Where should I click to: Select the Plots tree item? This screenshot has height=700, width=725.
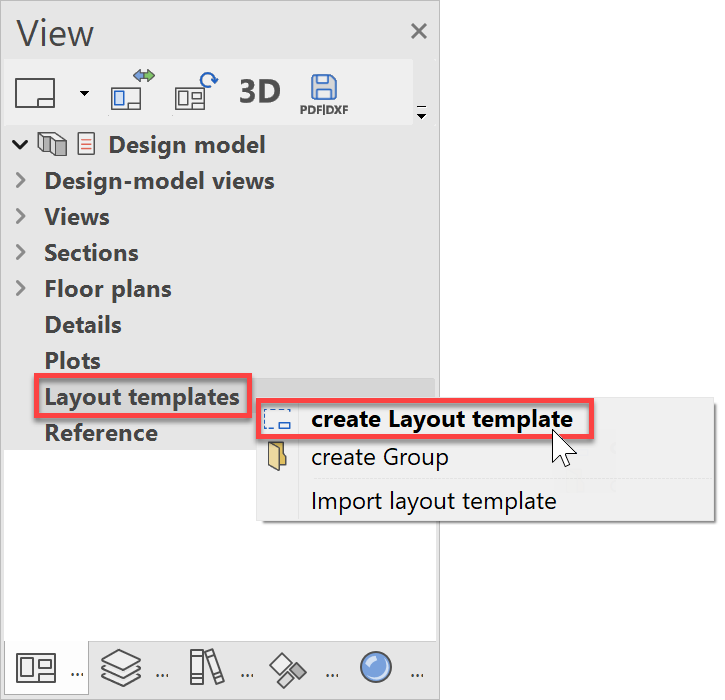(73, 361)
